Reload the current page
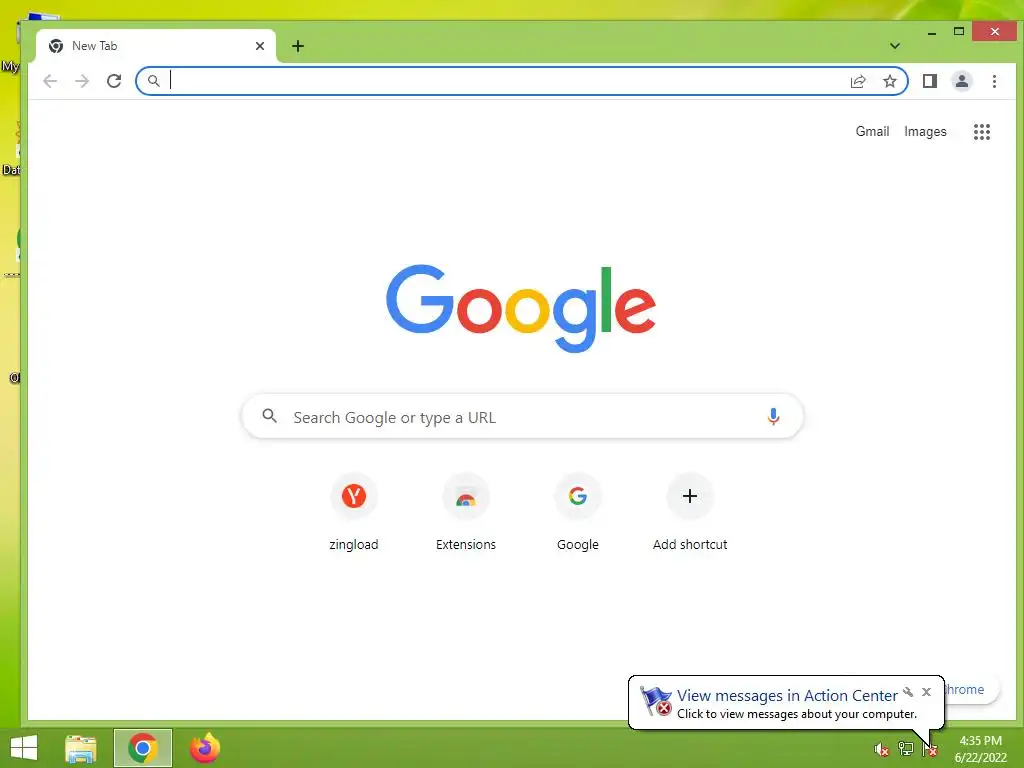The image size is (1024, 768). tap(114, 81)
